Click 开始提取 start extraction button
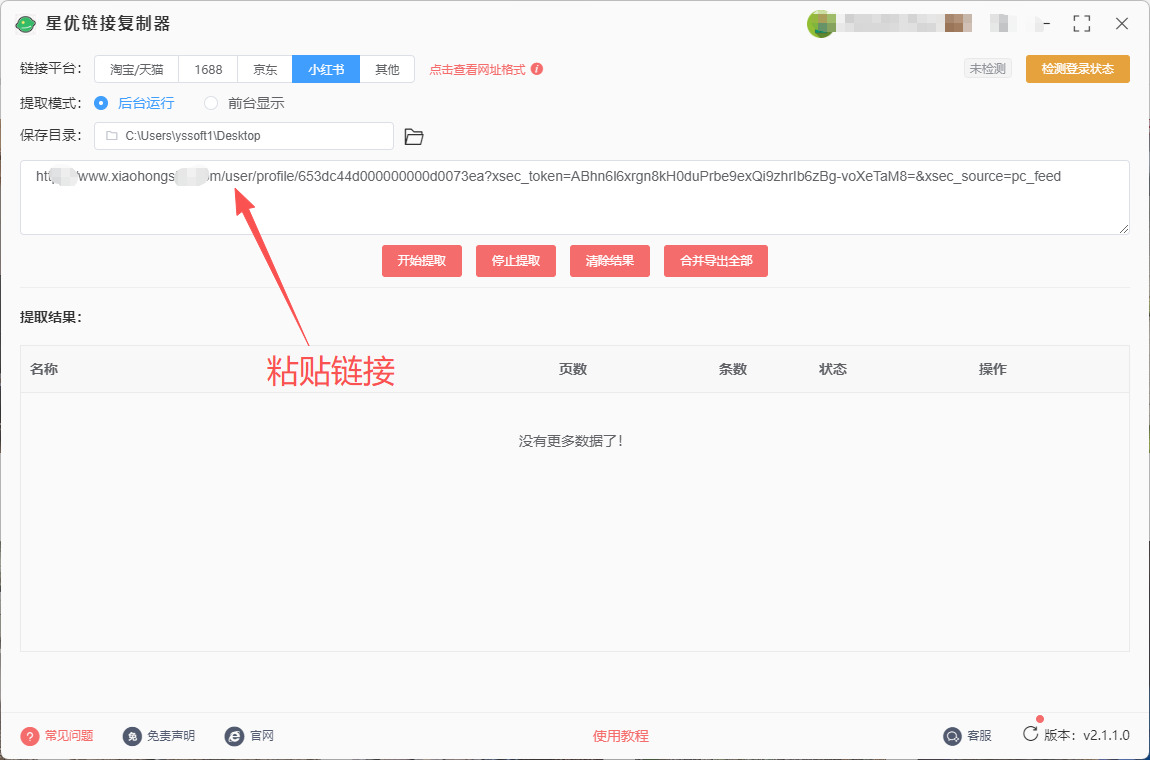The height and width of the screenshot is (760, 1150). point(422,261)
